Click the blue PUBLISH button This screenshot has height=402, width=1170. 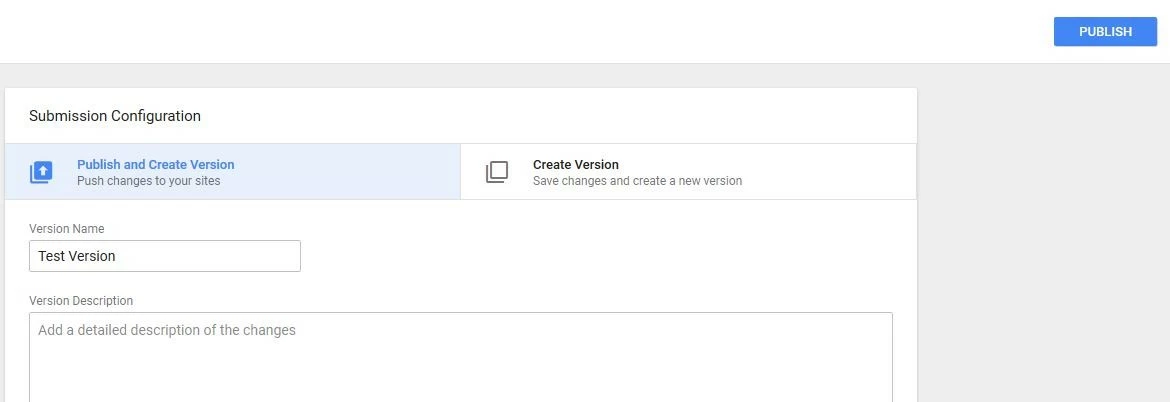pyautogui.click(x=1105, y=31)
